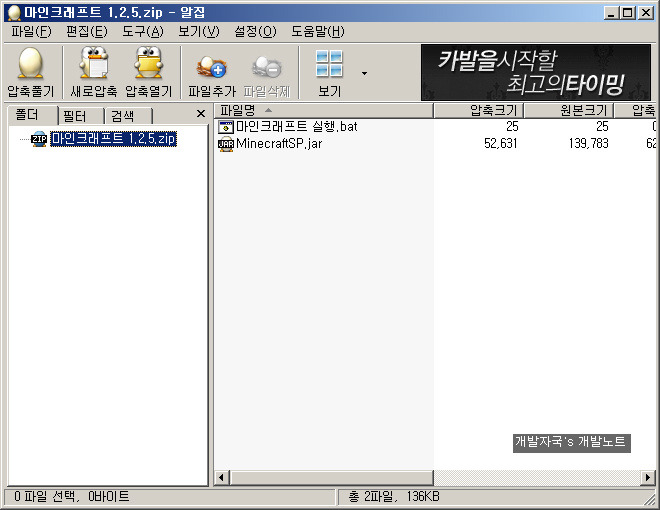Click the 알집 egg icon in title bar

pyautogui.click(x=14, y=13)
